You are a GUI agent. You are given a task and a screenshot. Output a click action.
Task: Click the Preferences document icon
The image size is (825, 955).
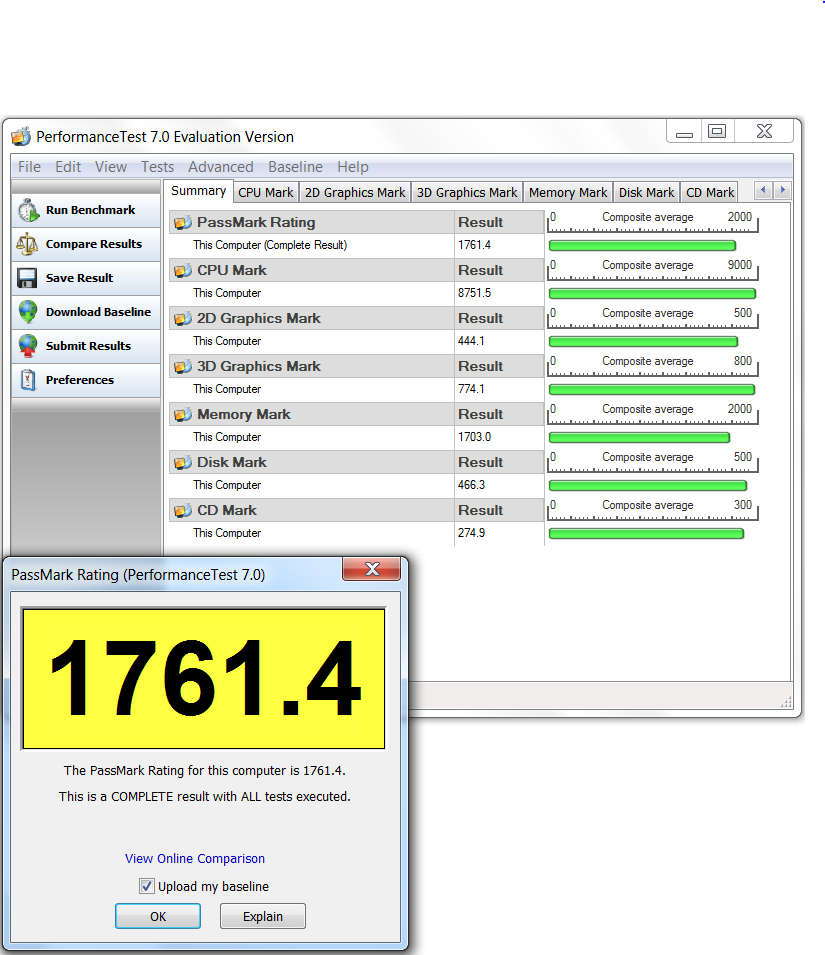tap(27, 380)
